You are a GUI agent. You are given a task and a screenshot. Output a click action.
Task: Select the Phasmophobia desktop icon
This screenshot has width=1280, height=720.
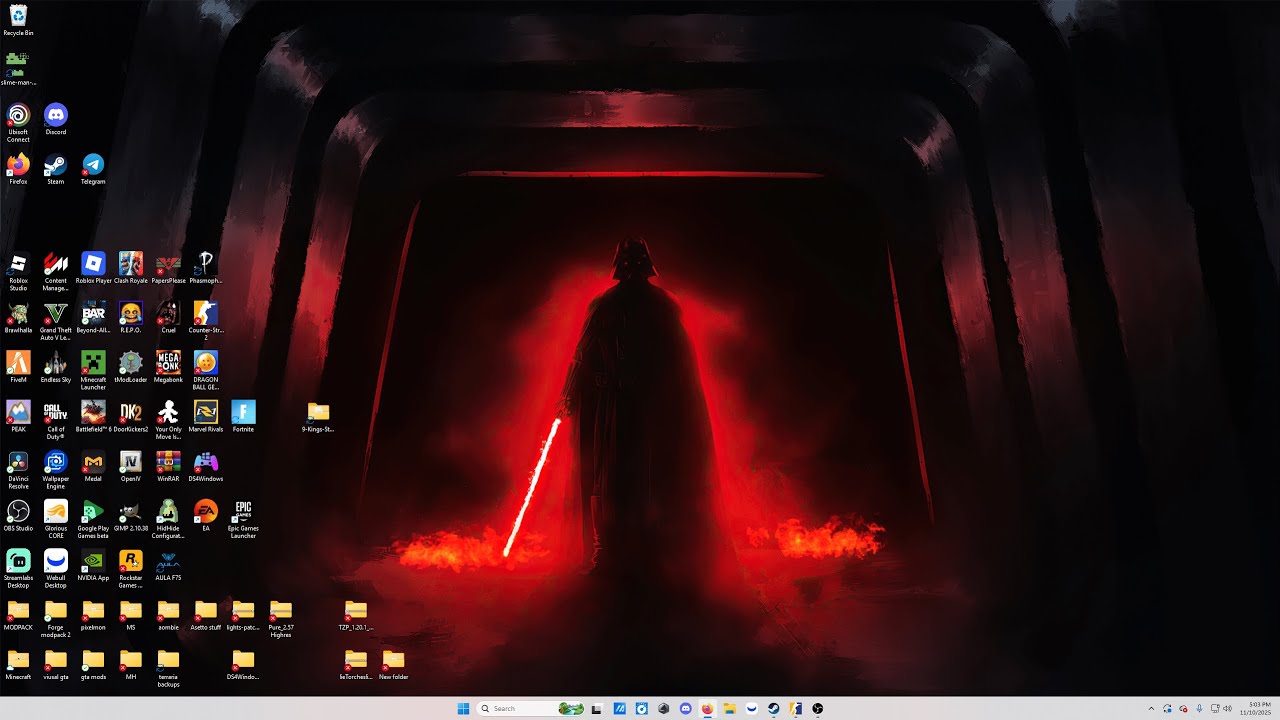point(206,268)
